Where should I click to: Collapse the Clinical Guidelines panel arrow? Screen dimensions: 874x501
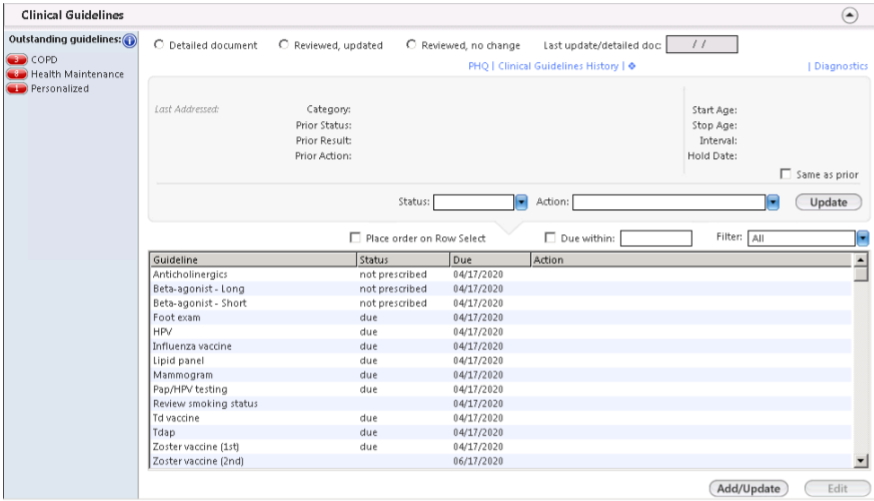pyautogui.click(x=849, y=16)
